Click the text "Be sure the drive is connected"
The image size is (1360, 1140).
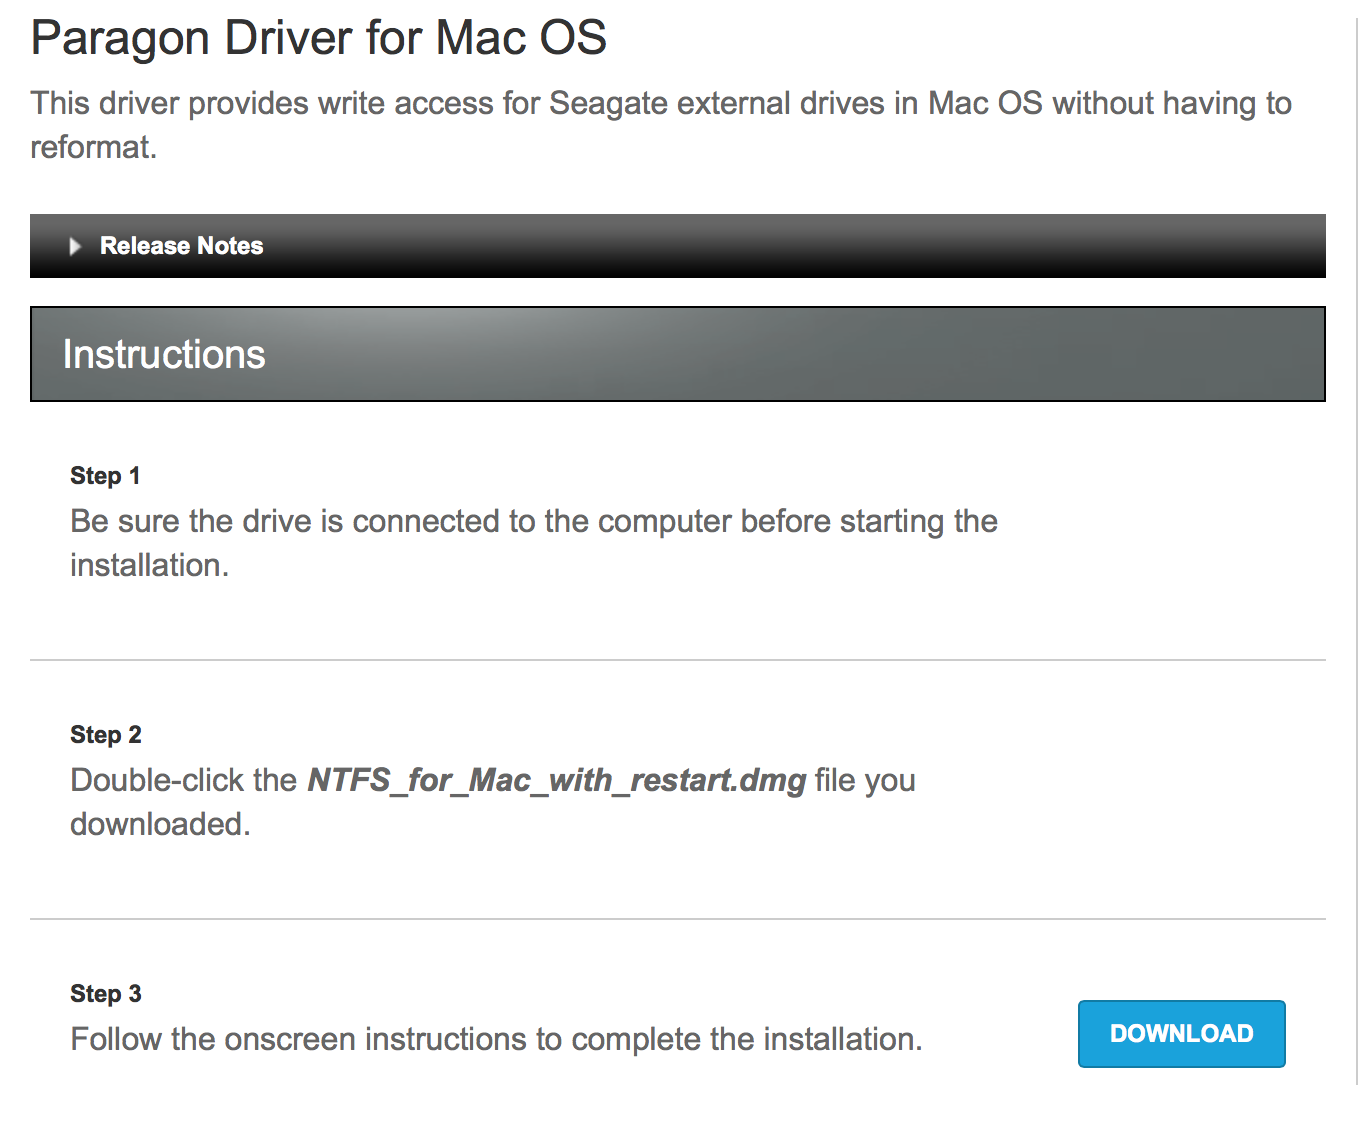pyautogui.click(x=302, y=521)
